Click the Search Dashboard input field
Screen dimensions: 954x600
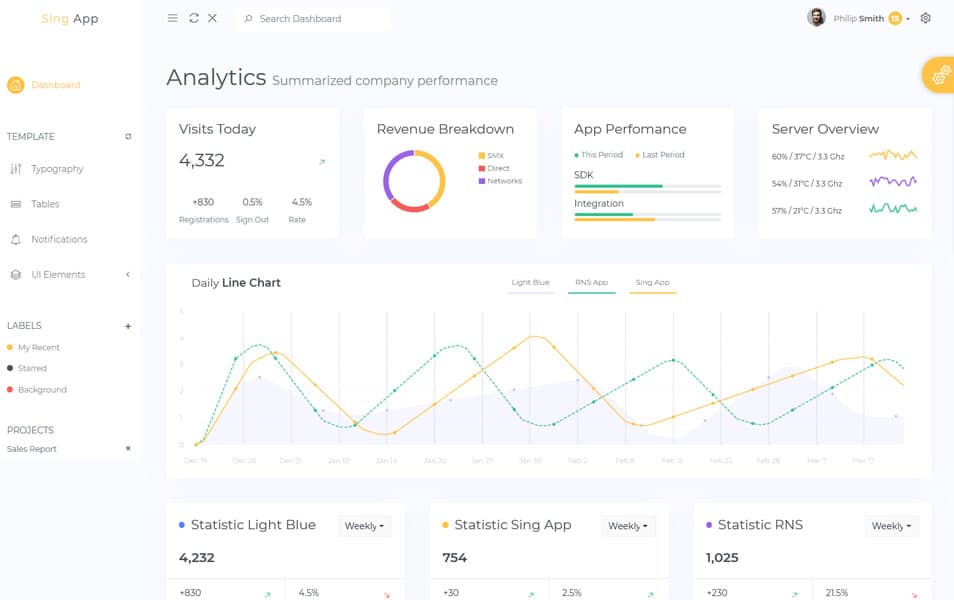click(310, 18)
